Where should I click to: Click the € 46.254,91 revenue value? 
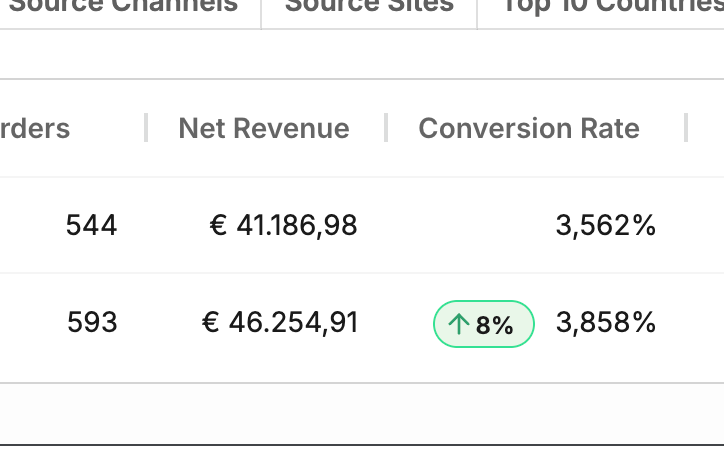[280, 323]
